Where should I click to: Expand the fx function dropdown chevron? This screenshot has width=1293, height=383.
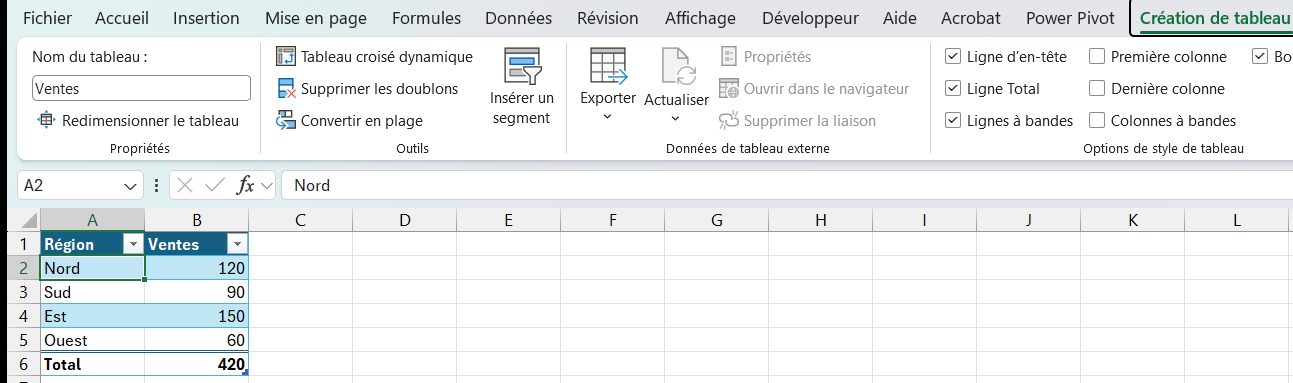(x=267, y=186)
